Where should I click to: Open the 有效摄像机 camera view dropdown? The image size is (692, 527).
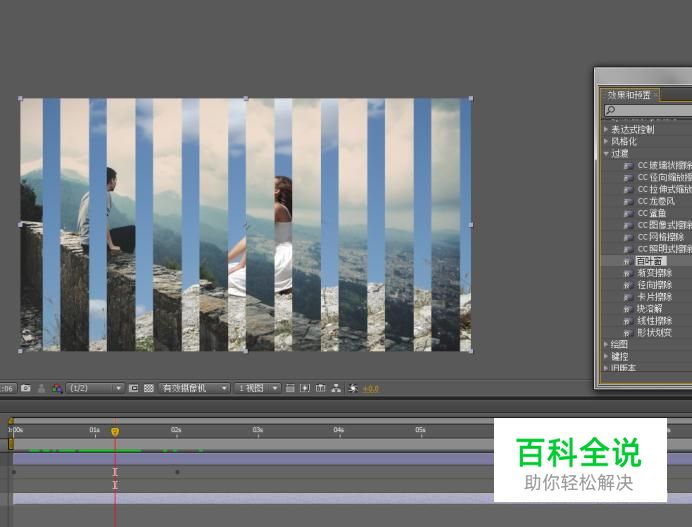195,388
